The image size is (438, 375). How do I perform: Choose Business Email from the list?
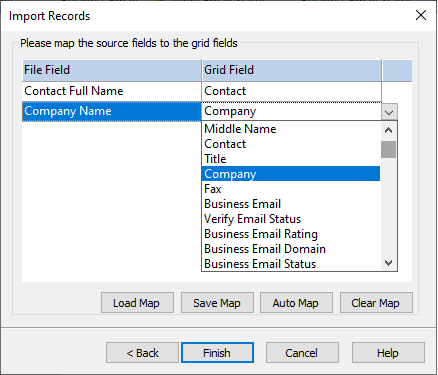[291, 204]
